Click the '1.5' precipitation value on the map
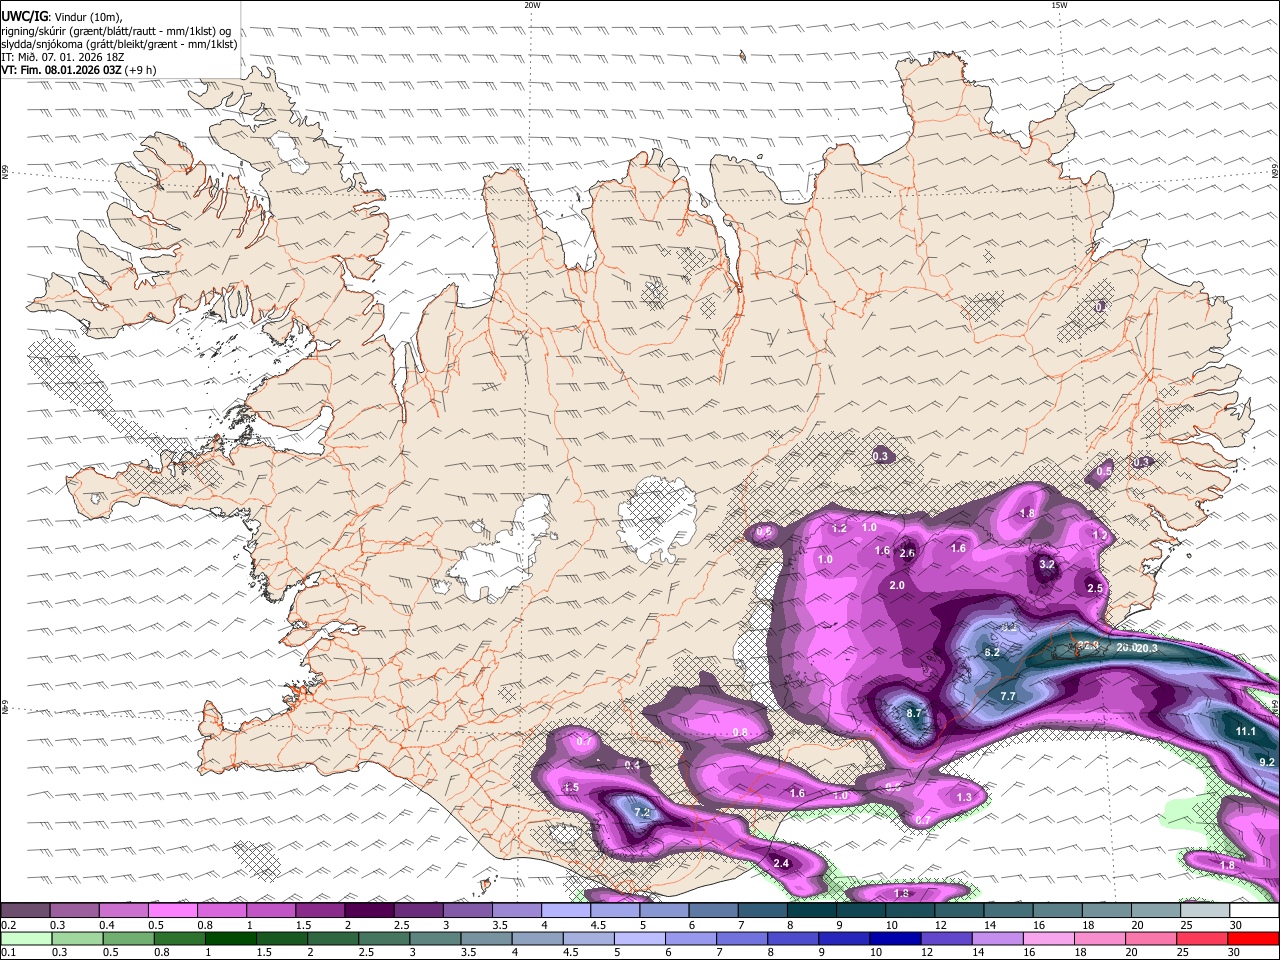This screenshot has width=1280, height=960. click(571, 788)
